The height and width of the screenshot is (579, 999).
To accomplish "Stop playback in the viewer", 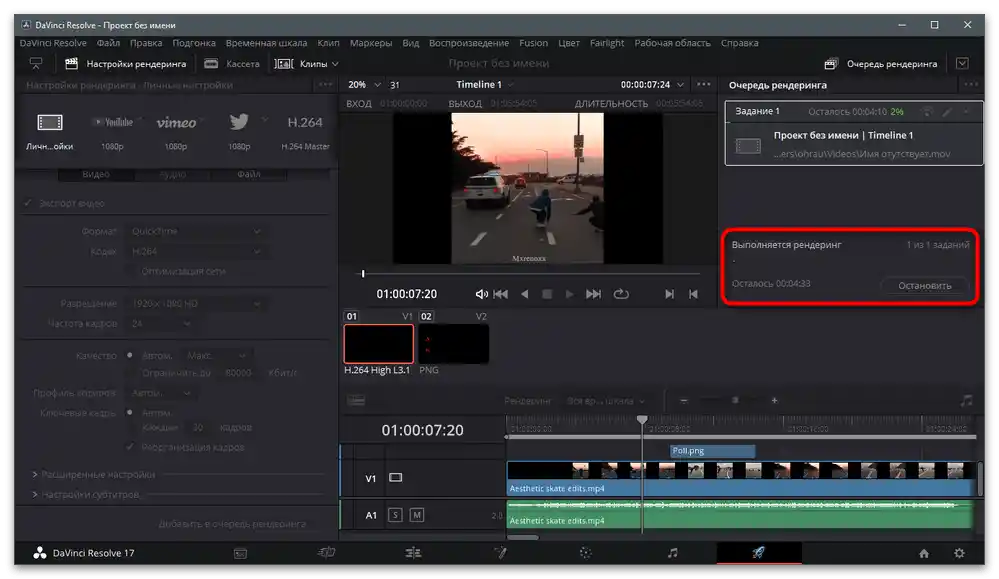I will click(547, 294).
